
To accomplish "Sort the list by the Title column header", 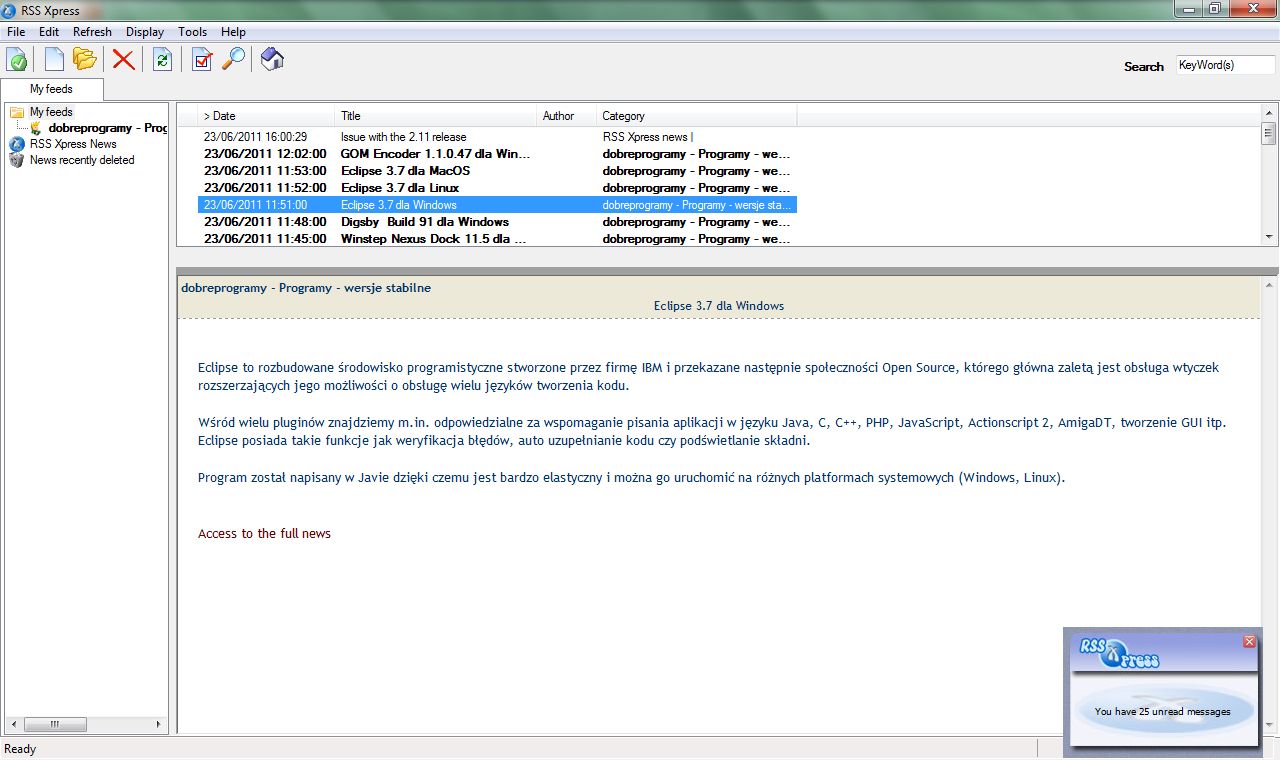I will pyautogui.click(x=436, y=116).
